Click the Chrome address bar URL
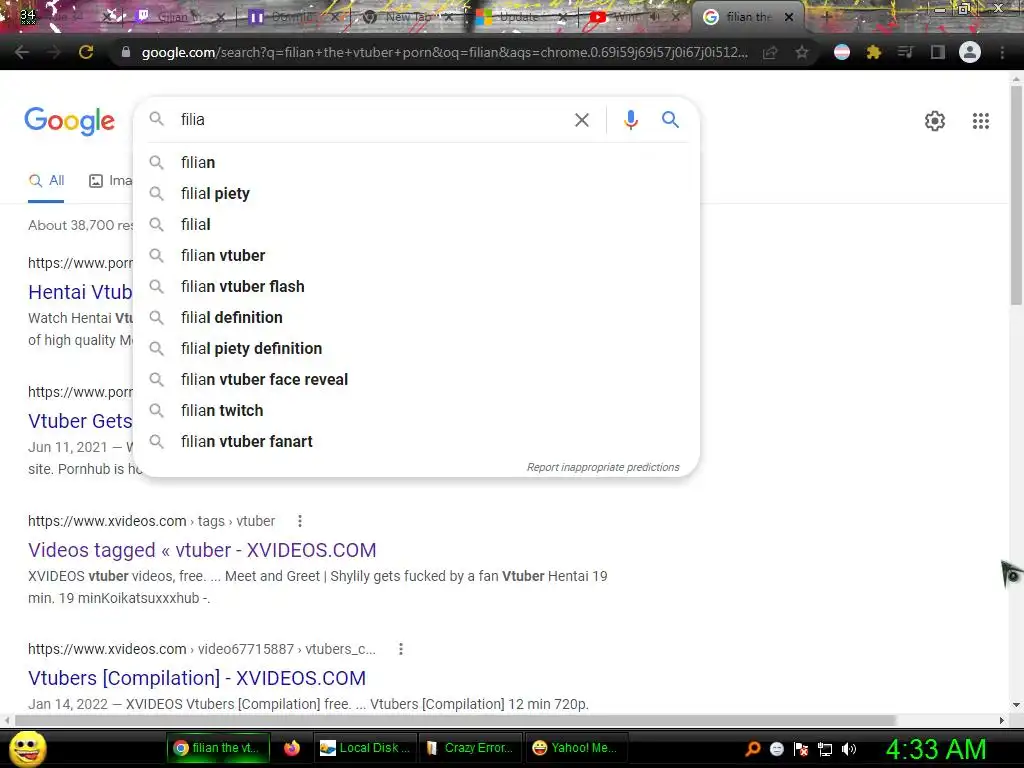 click(x=444, y=52)
